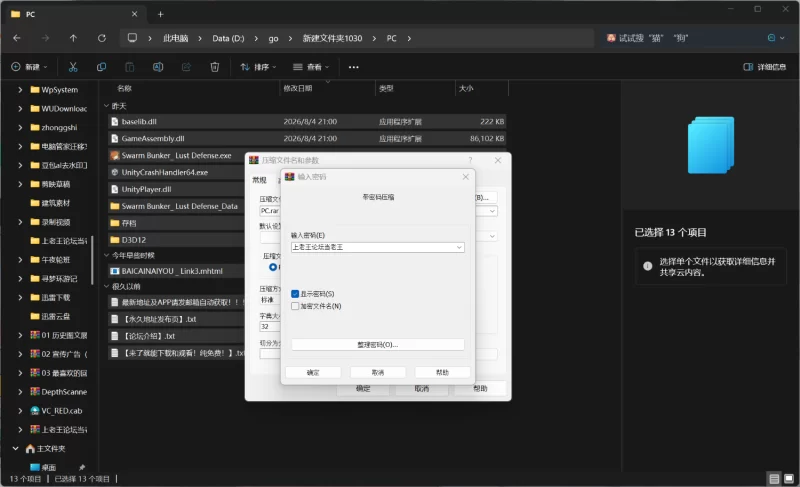Close the 压缩文件名和参数 dialog

(x=498, y=160)
